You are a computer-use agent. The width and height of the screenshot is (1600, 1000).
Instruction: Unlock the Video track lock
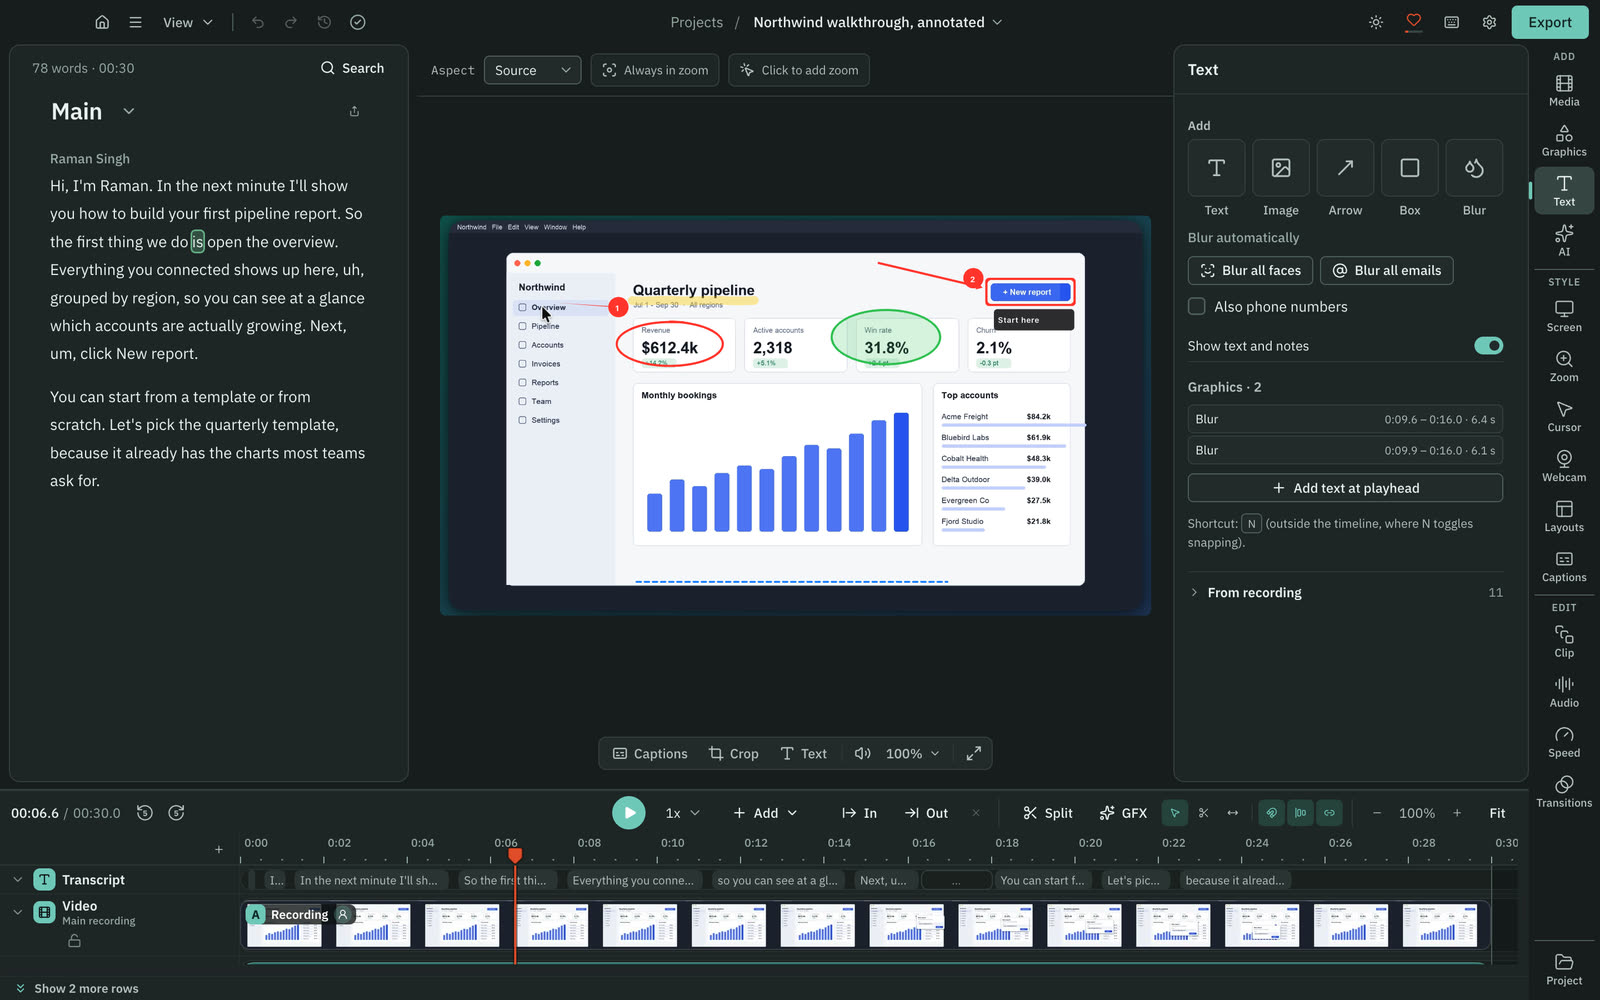pos(74,941)
